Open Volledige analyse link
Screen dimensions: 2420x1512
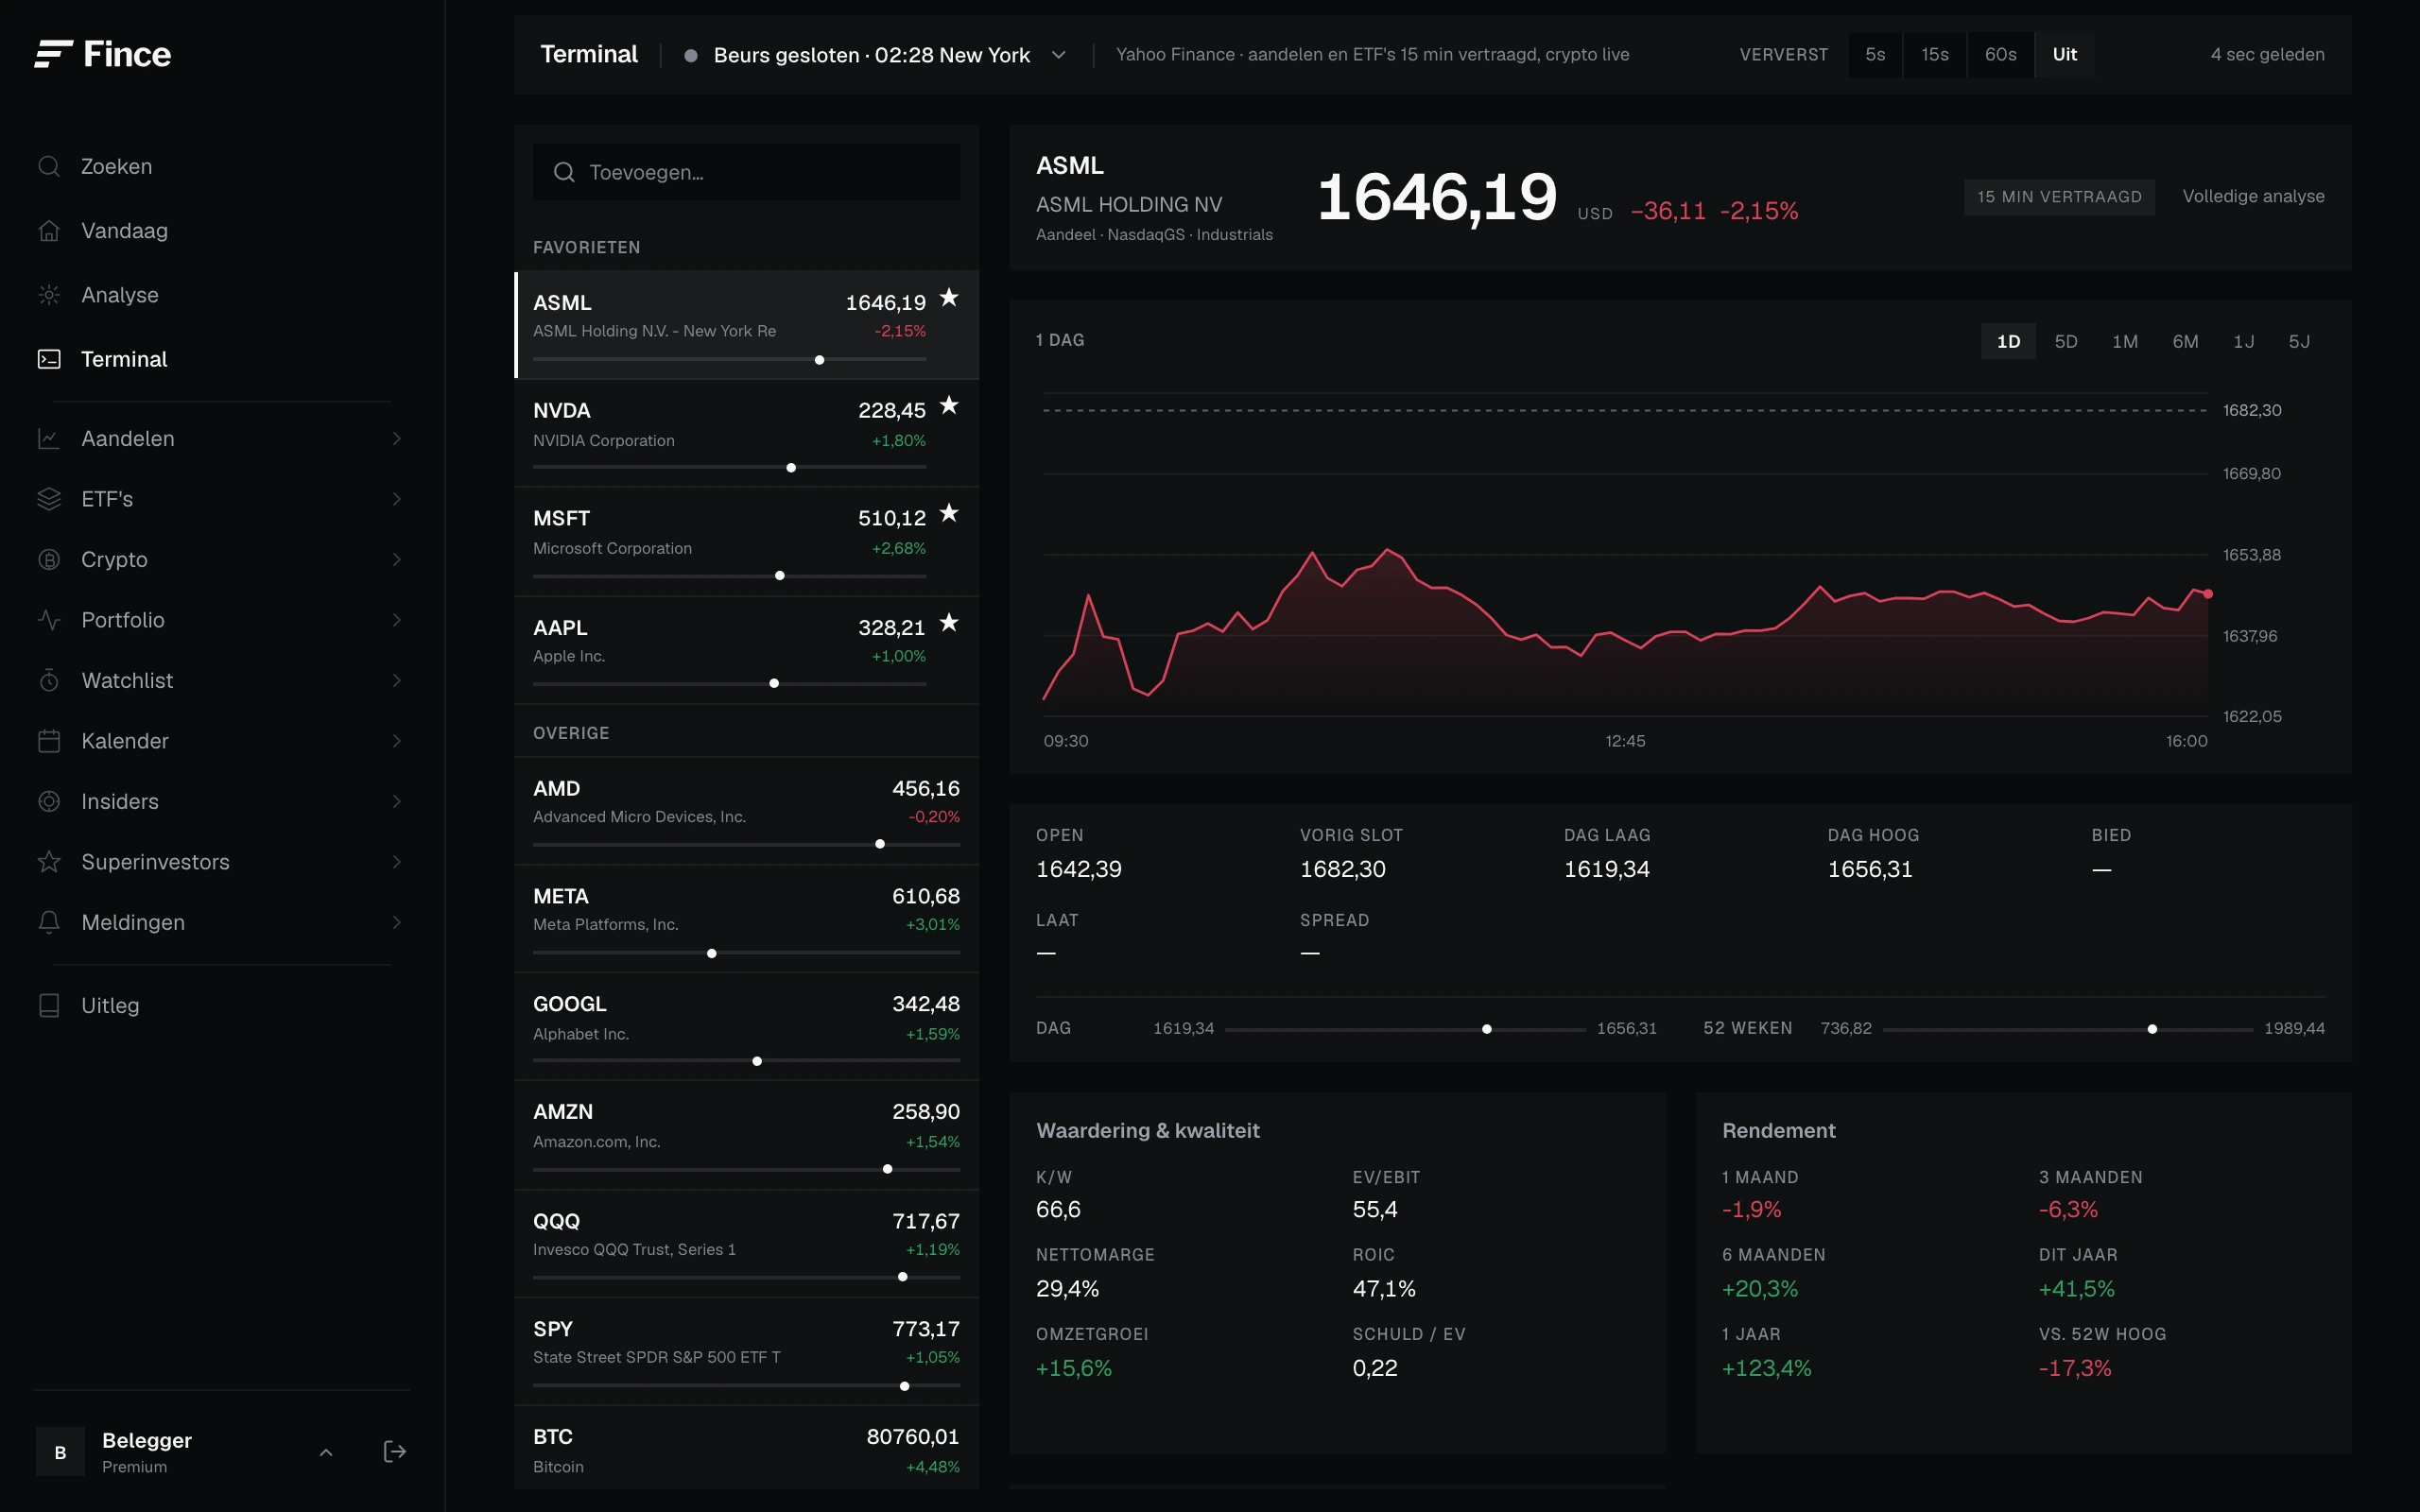click(2253, 196)
